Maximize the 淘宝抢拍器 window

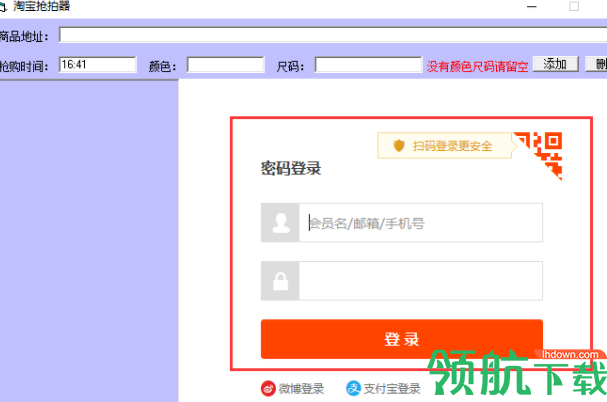tap(574, 6)
